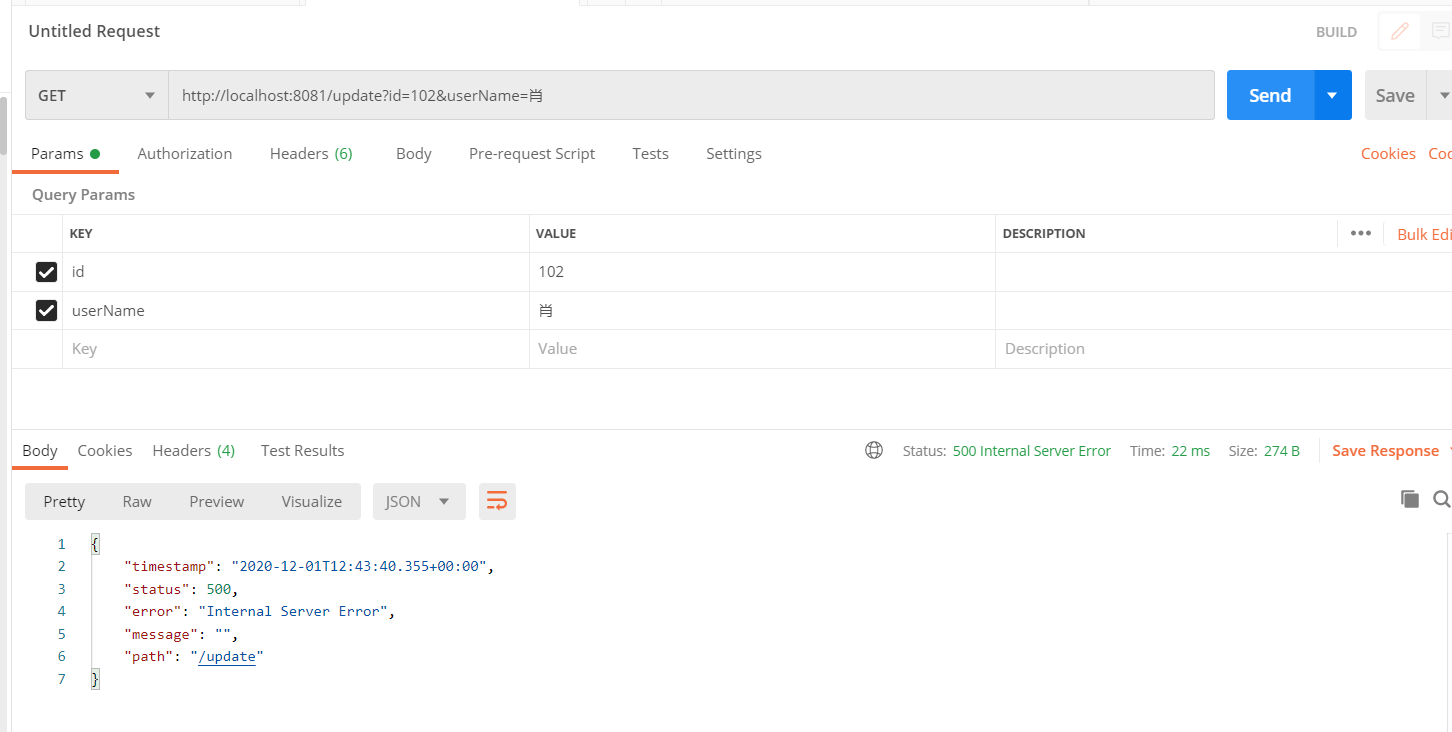Viewport: 1452px width, 732px height.
Task: Click the globe network icon near Status
Action: 873,450
